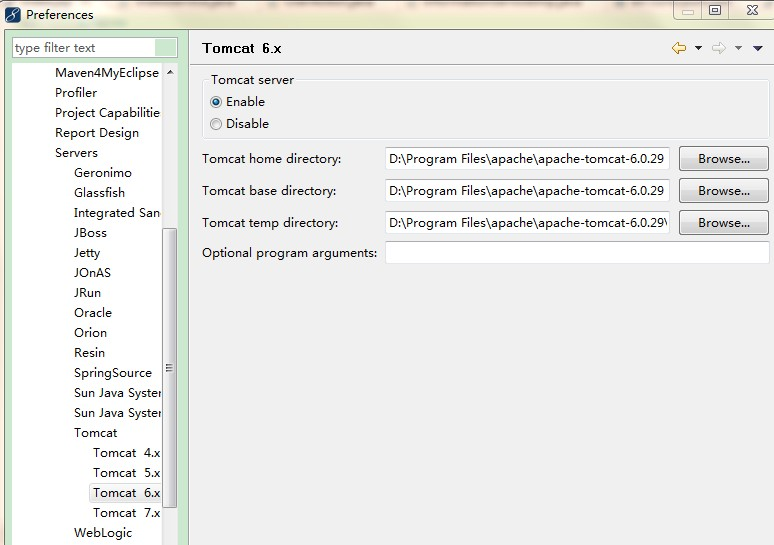Select Integrated Sandbox server entry
Image resolution: width=774 pixels, height=545 pixels.
tap(117, 213)
